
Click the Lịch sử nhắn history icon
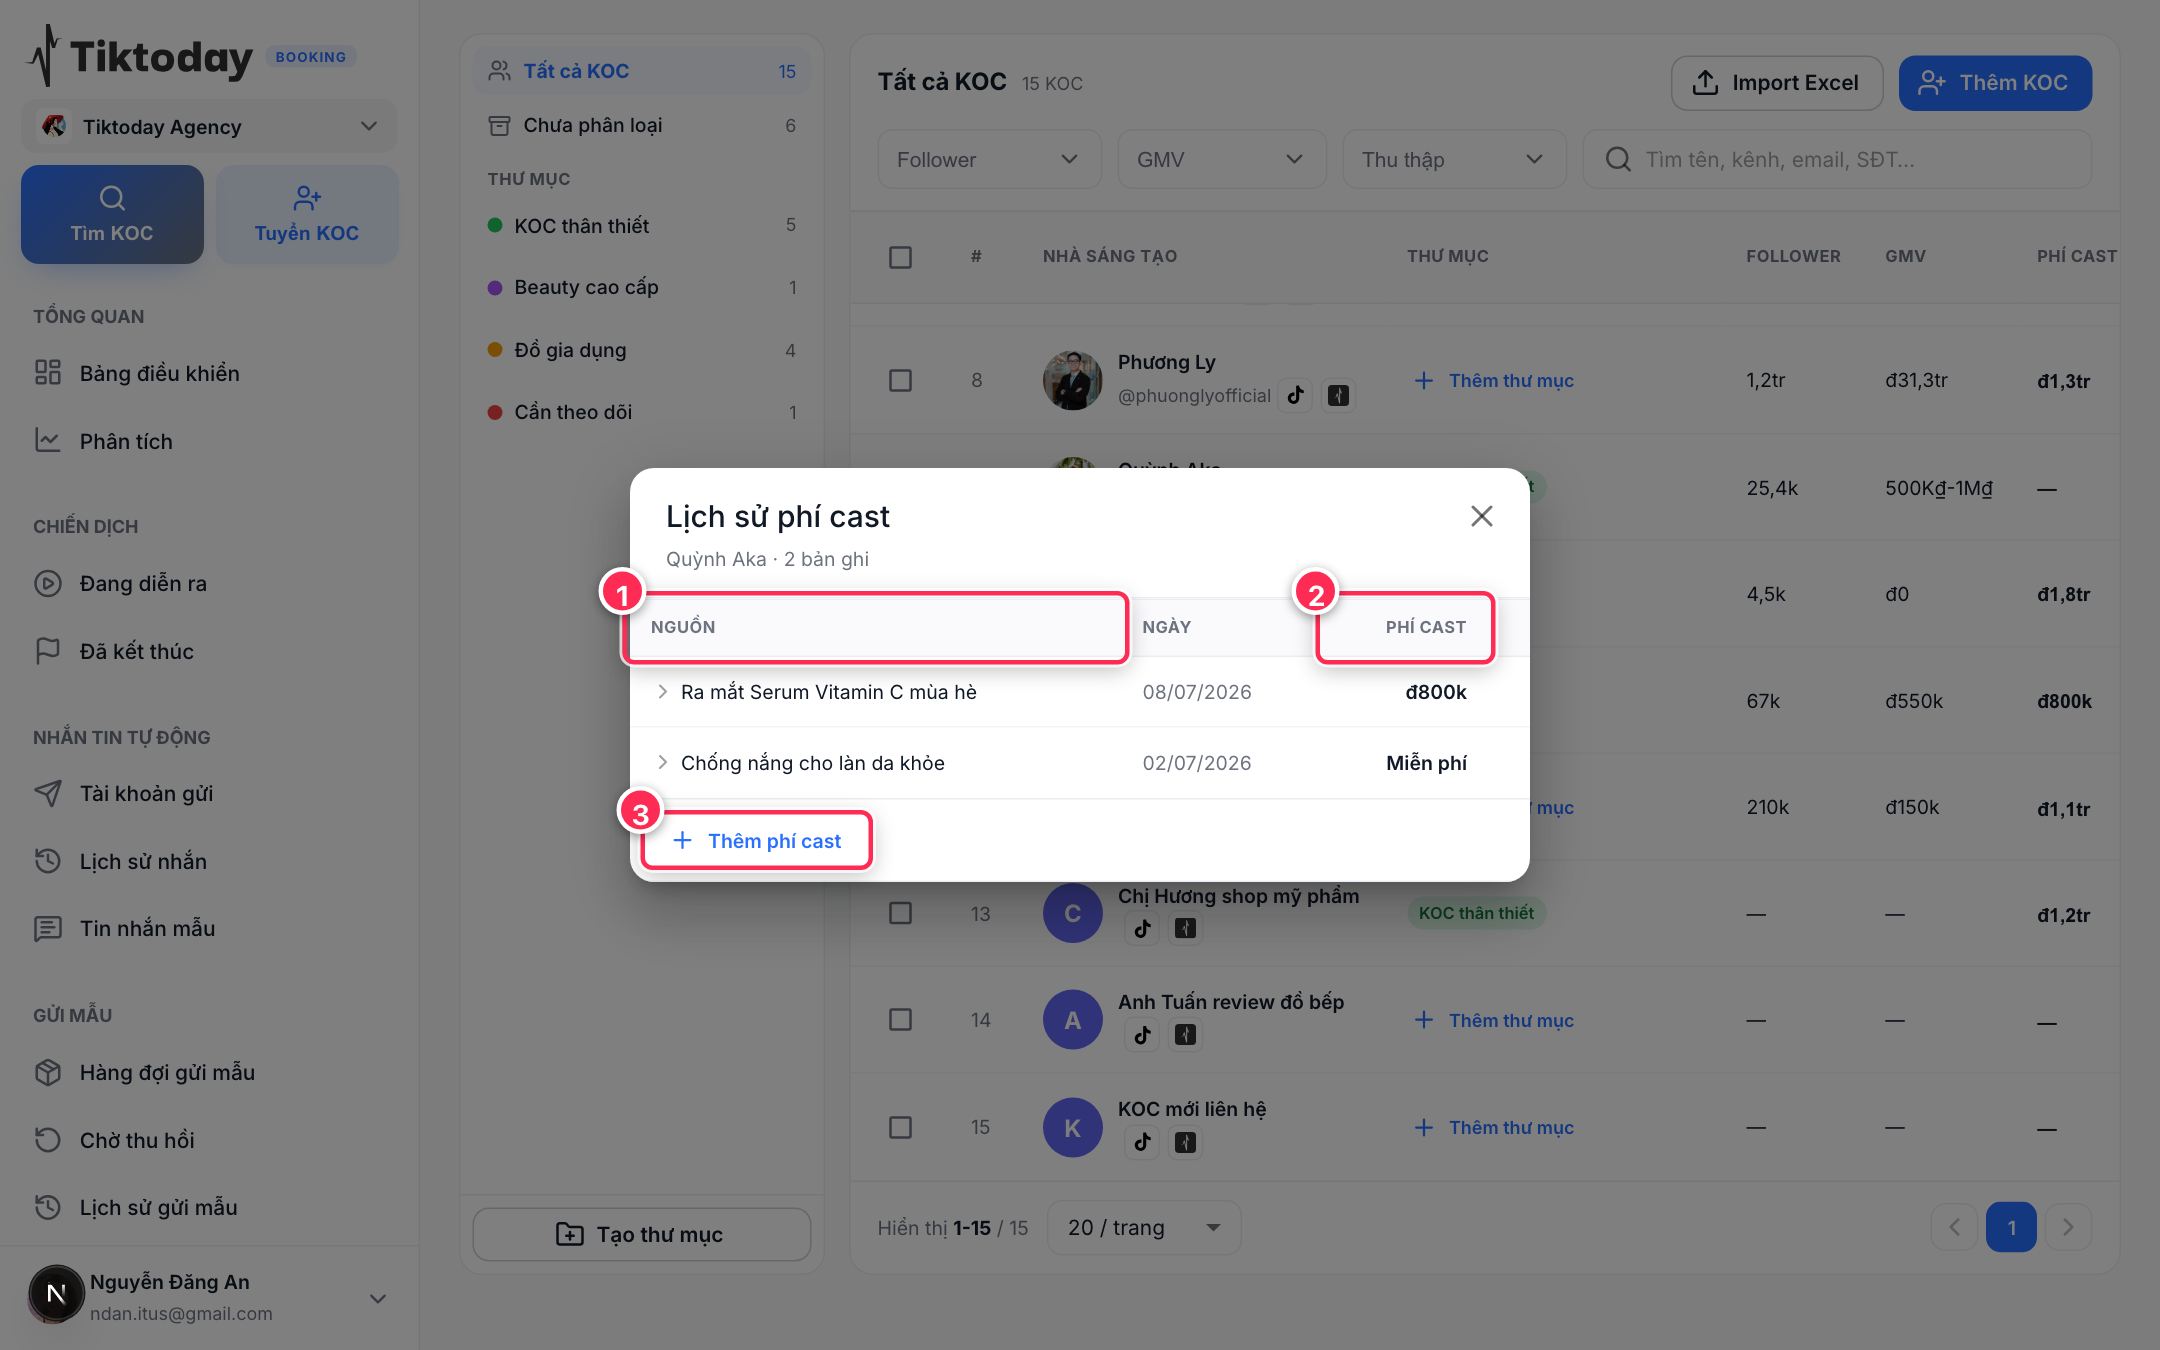click(48, 861)
